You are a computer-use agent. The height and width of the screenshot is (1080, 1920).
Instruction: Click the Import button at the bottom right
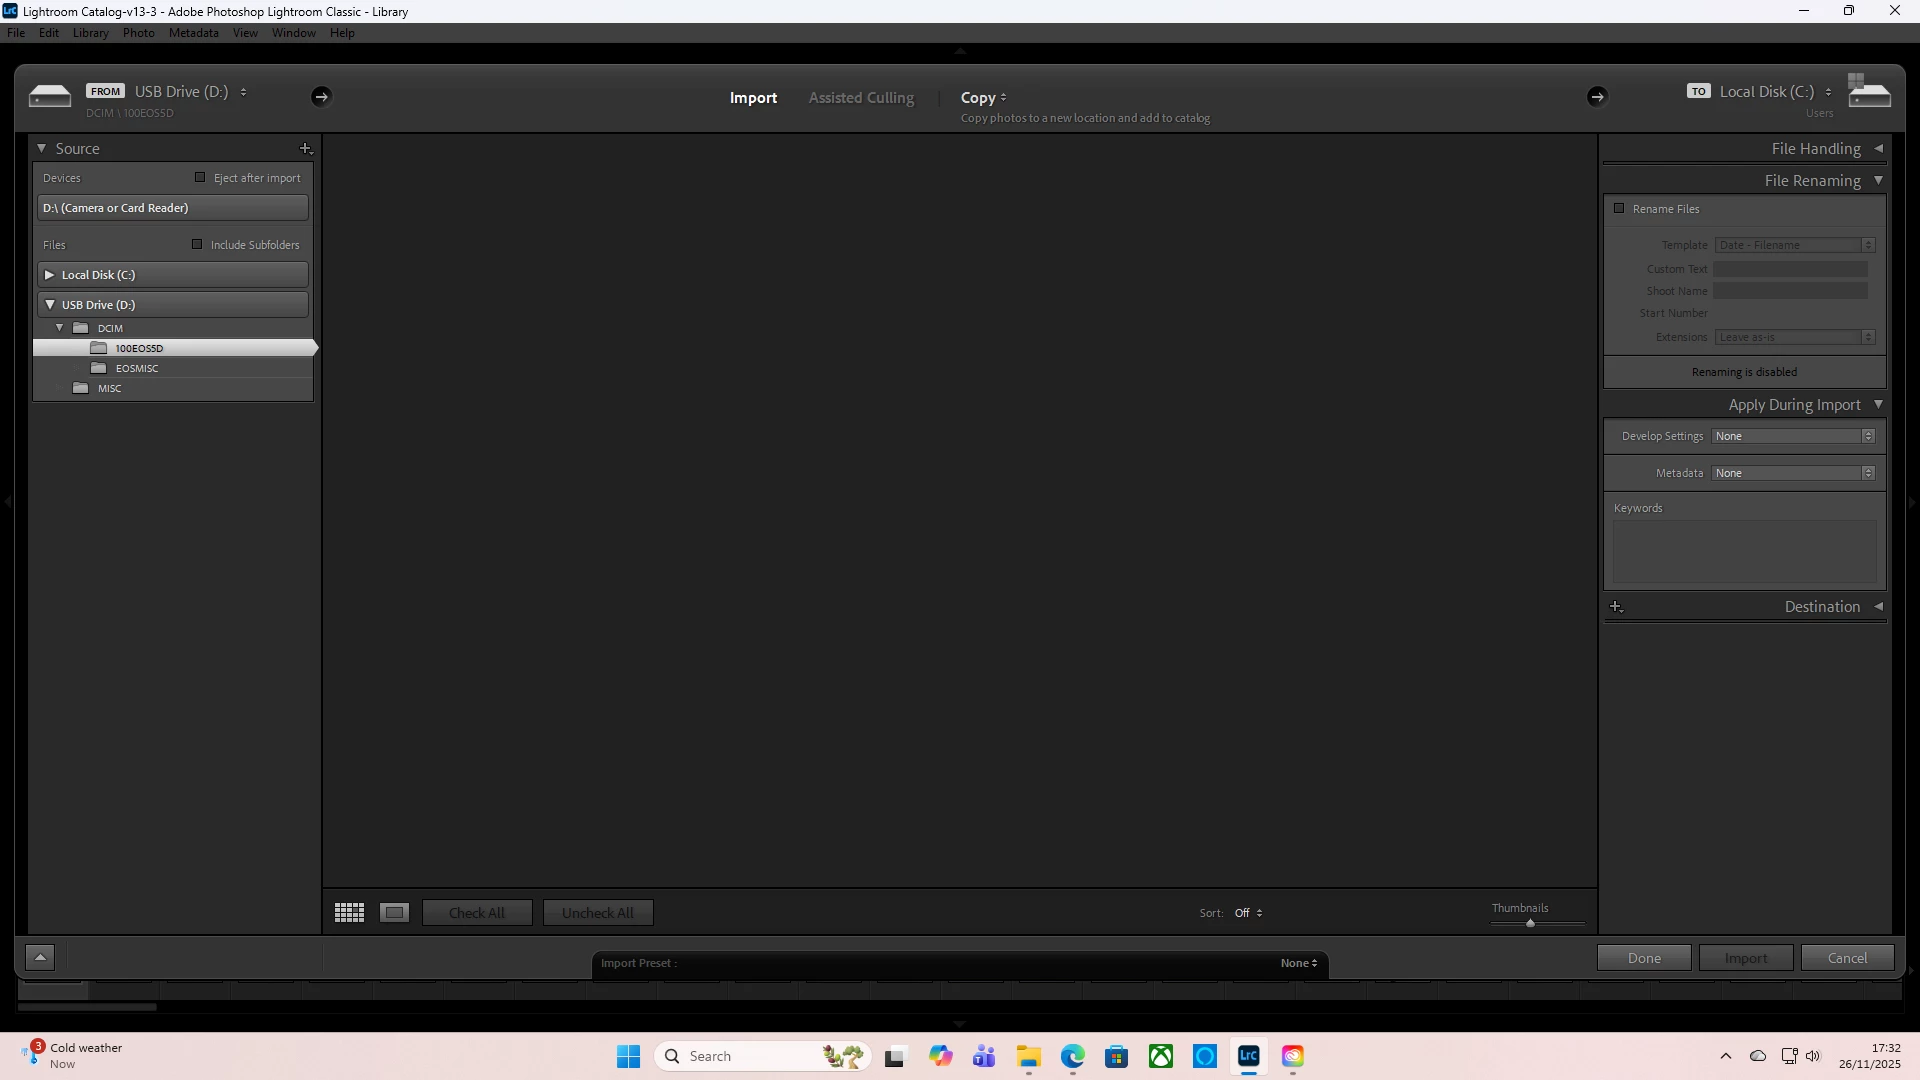coord(1746,958)
